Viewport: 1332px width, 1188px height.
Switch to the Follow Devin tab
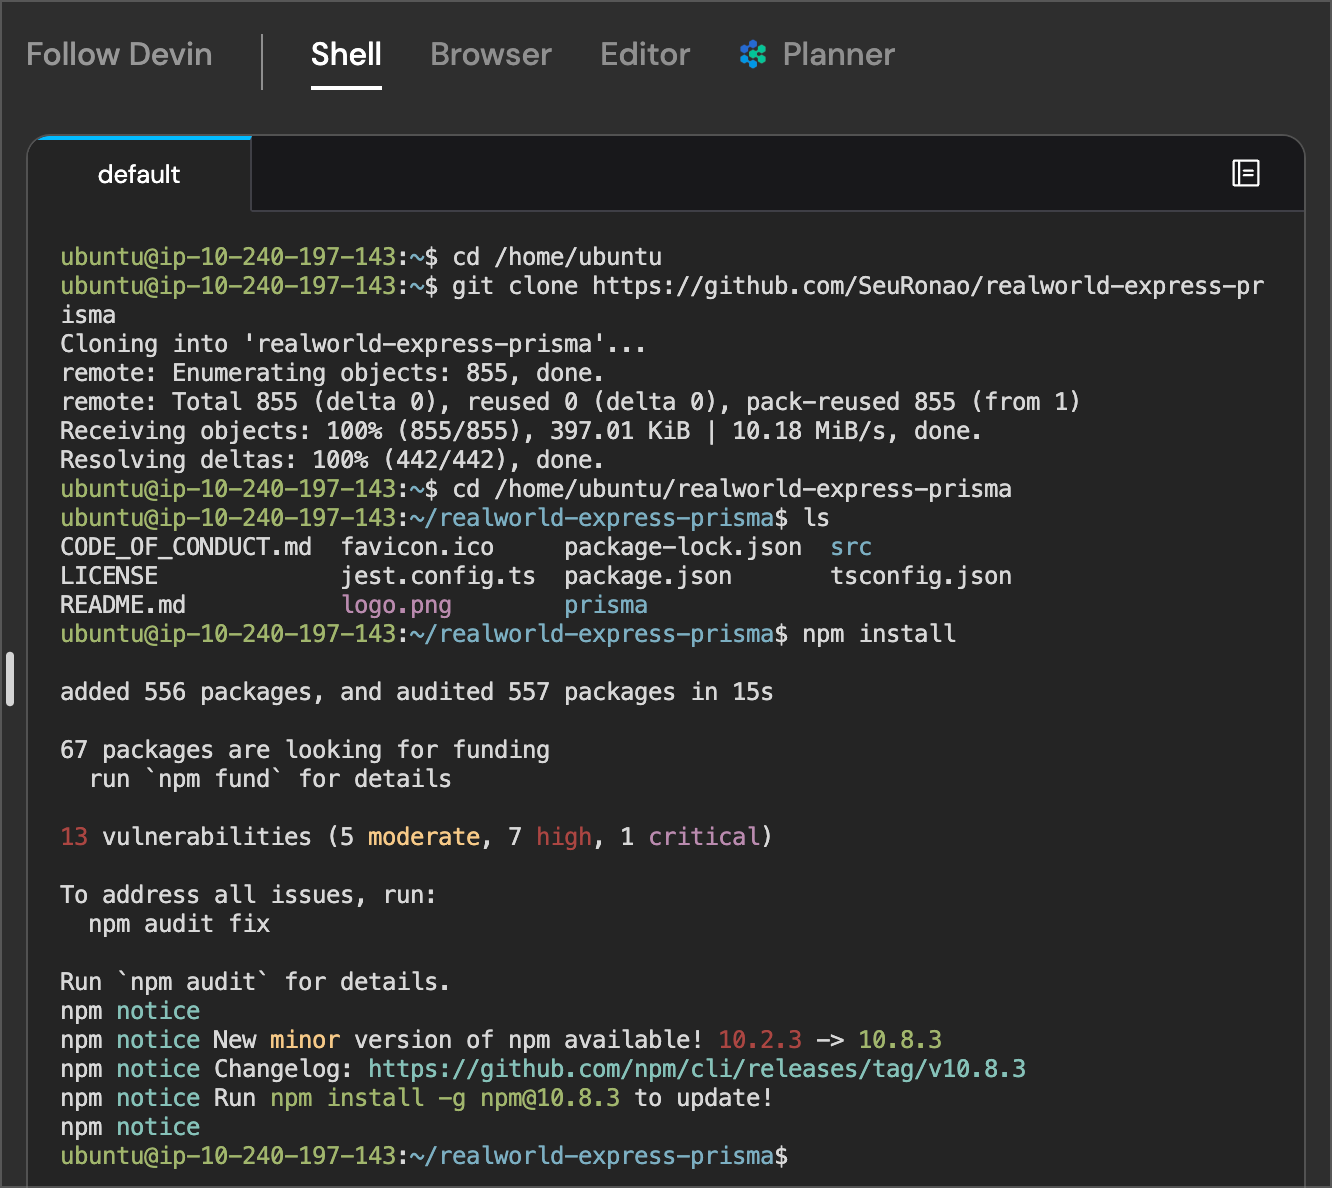(x=119, y=54)
